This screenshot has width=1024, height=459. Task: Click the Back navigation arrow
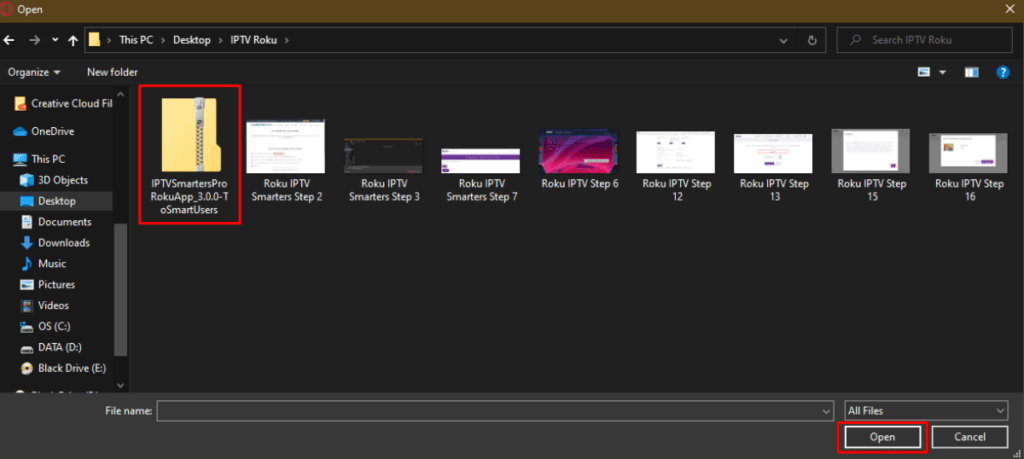tap(9, 40)
